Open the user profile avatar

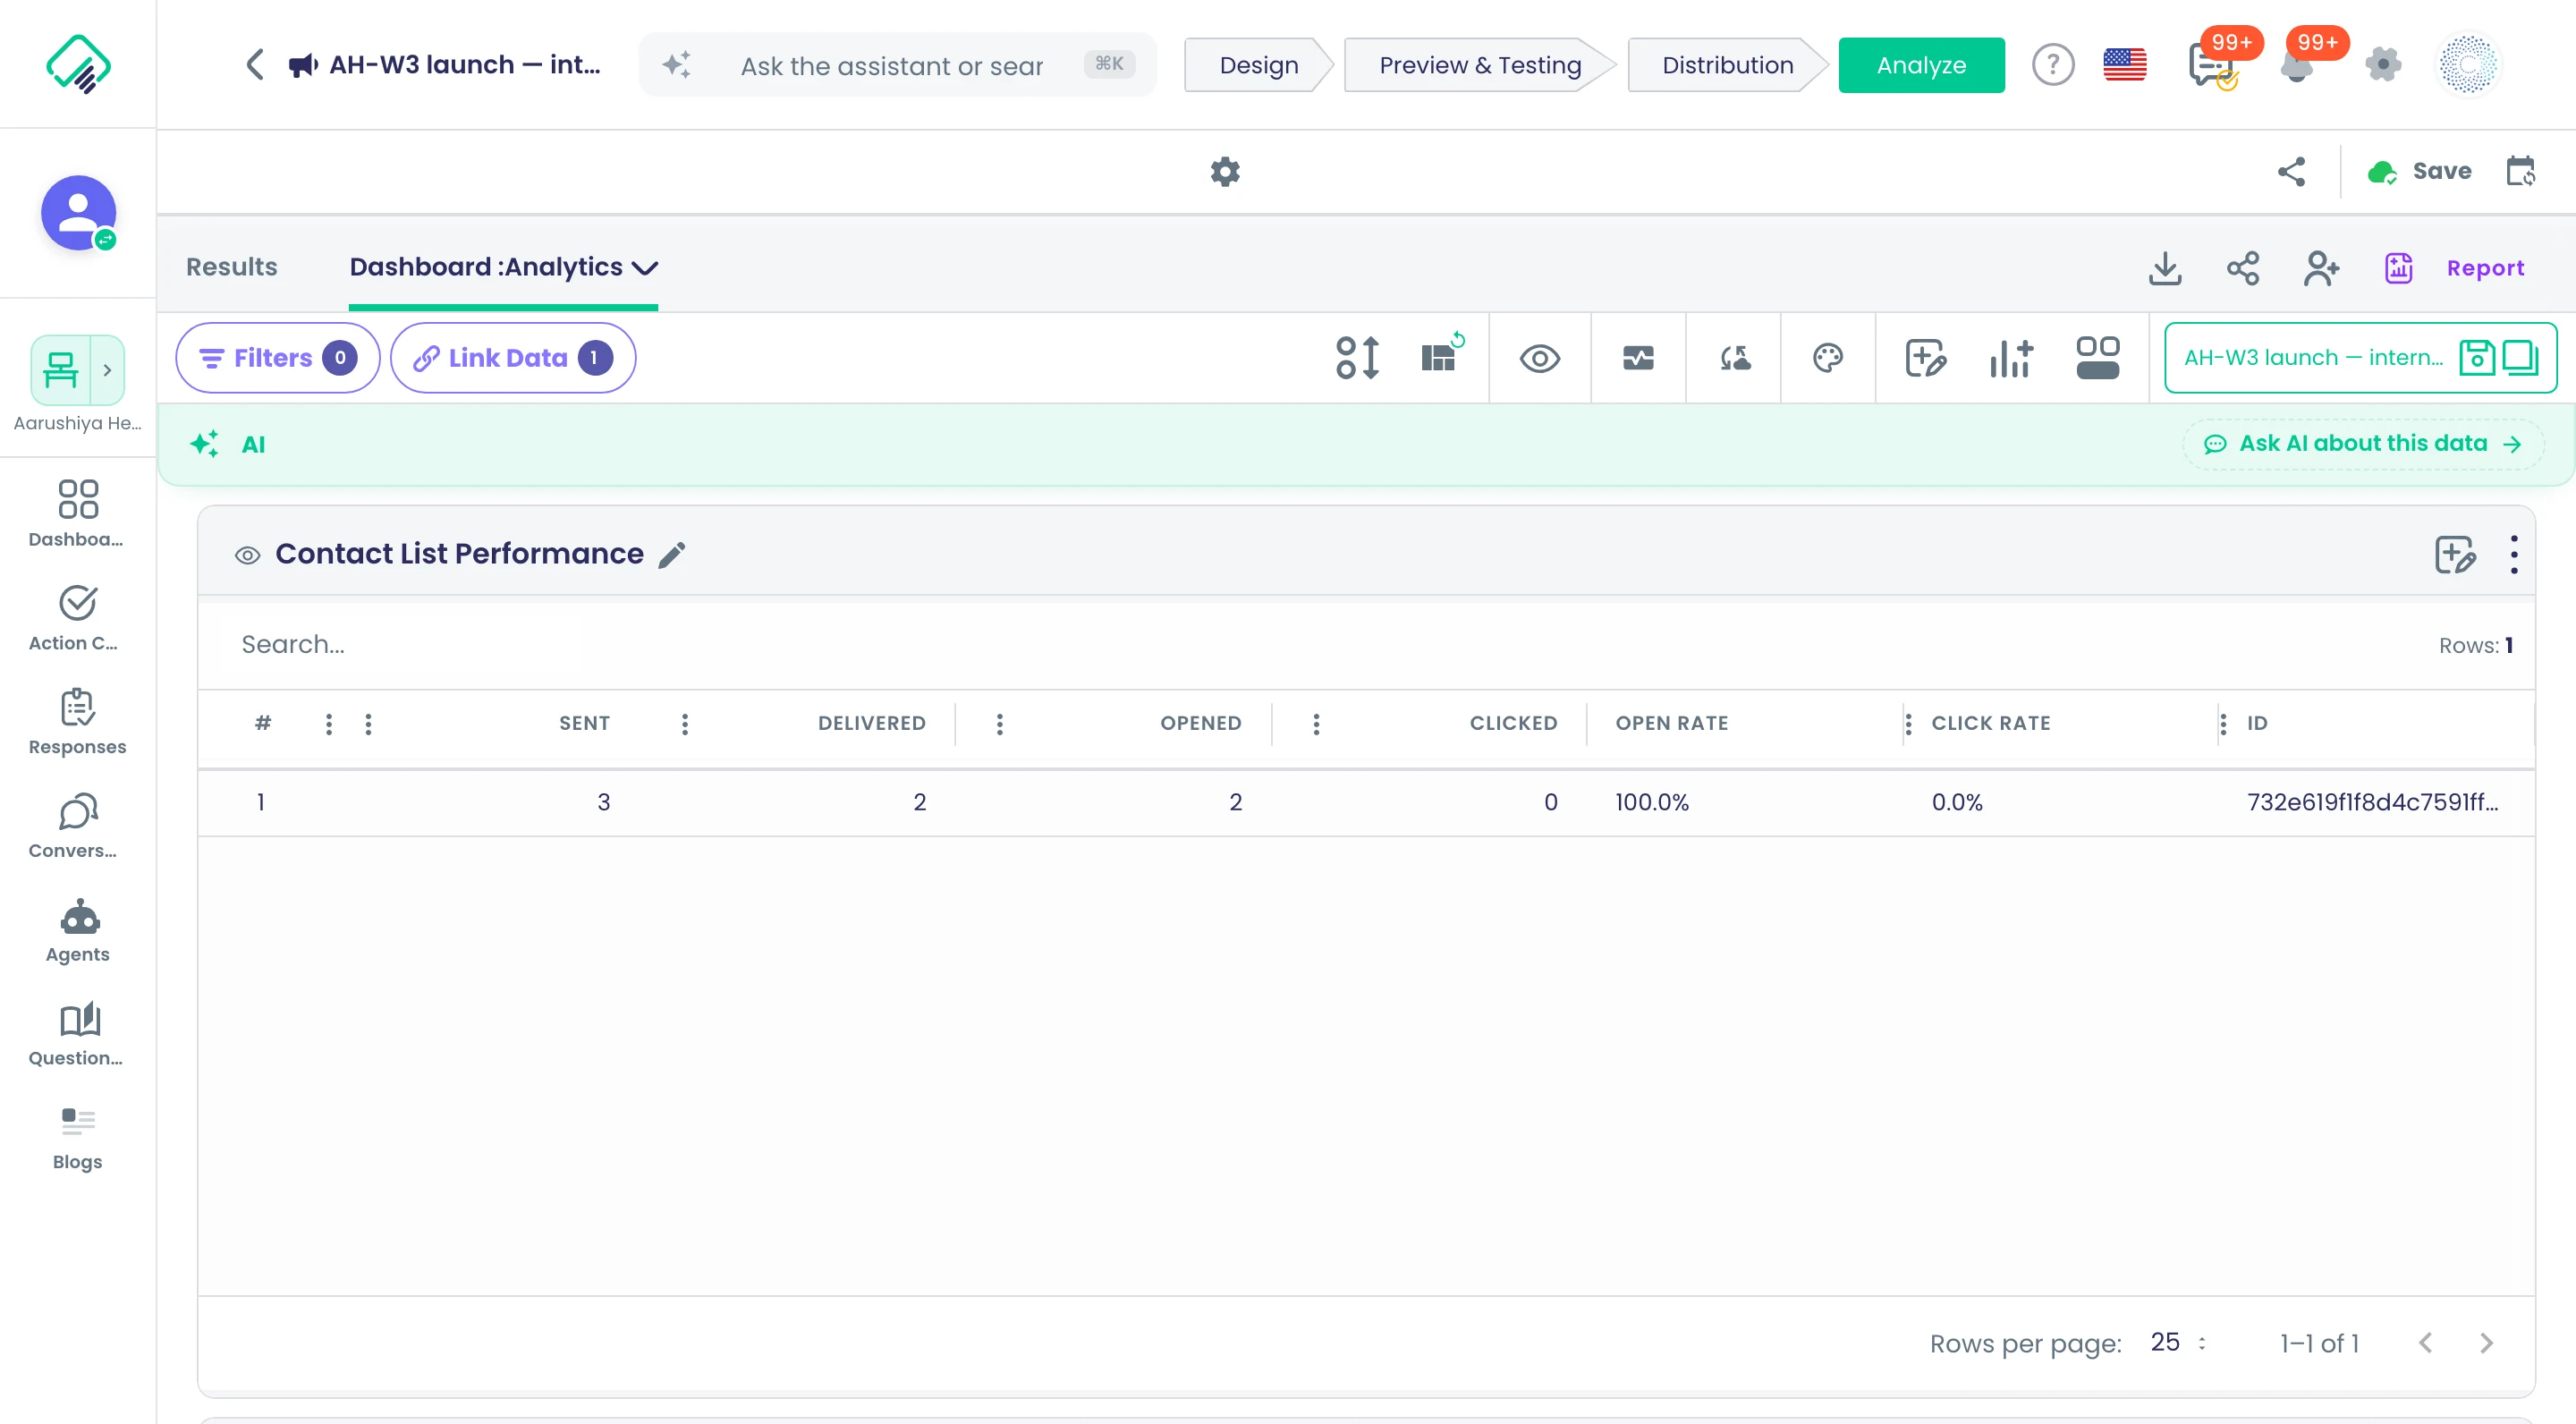point(2468,65)
